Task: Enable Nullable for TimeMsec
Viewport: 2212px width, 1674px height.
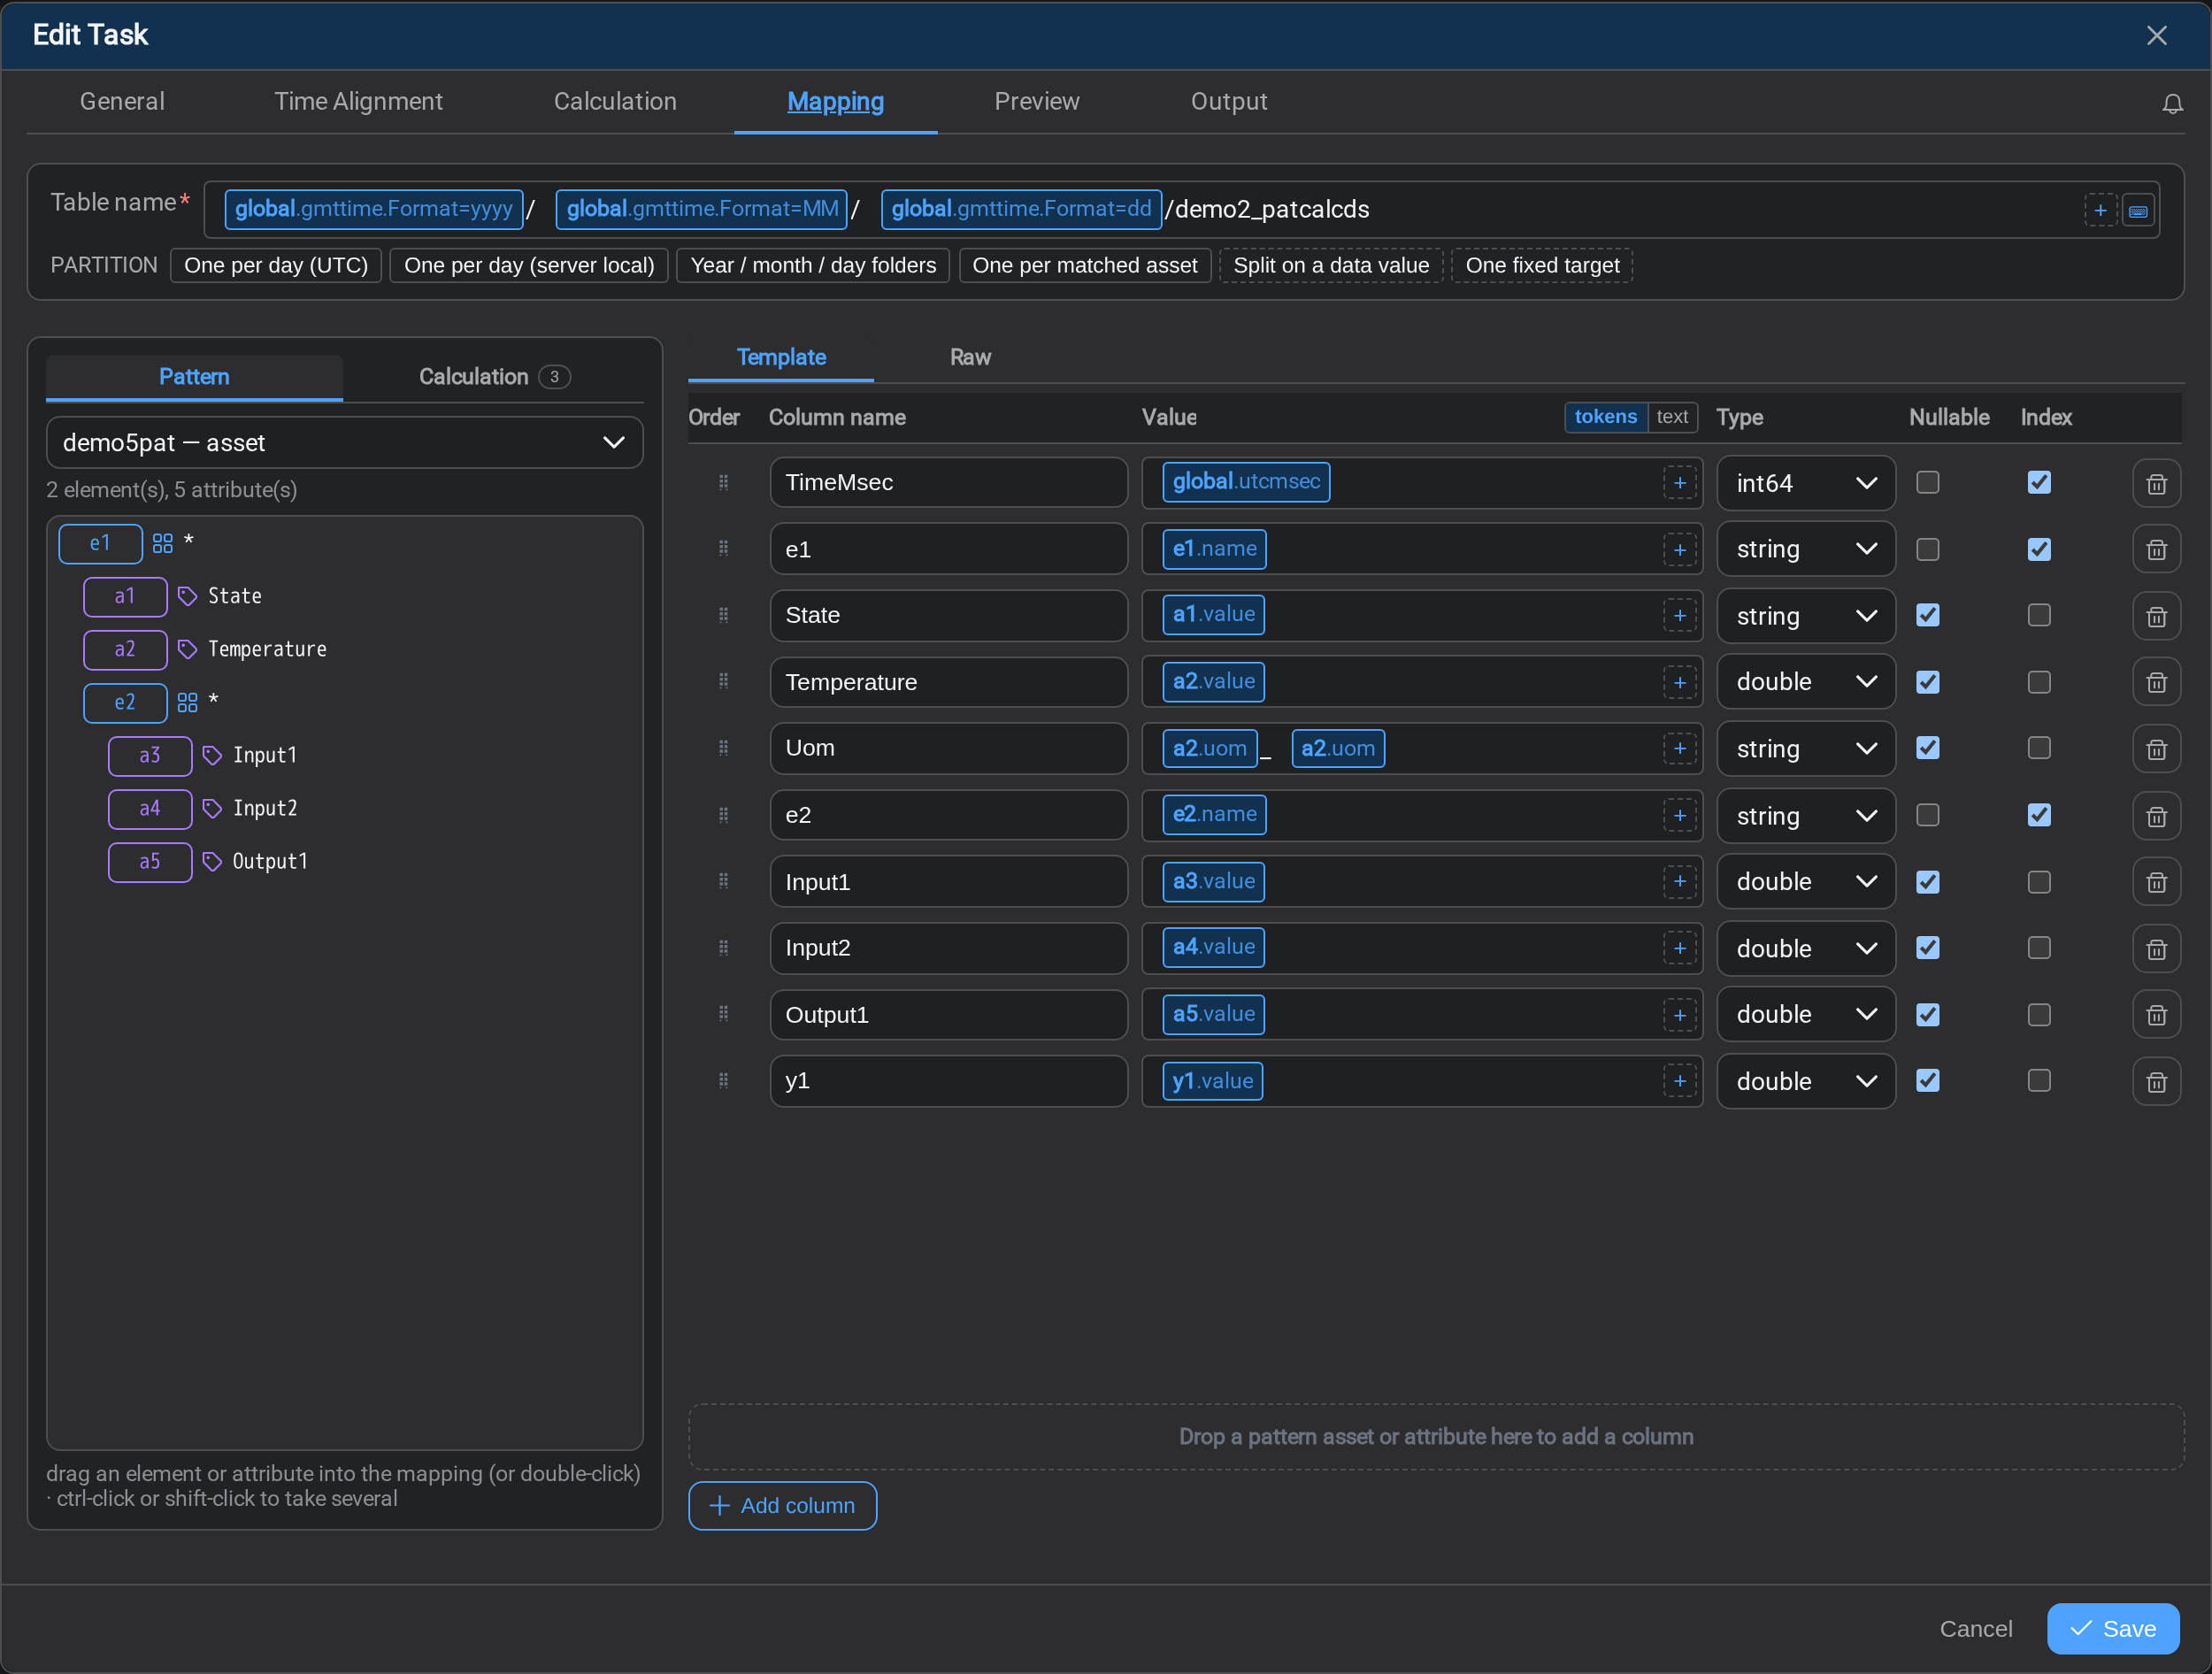Action: click(1927, 483)
